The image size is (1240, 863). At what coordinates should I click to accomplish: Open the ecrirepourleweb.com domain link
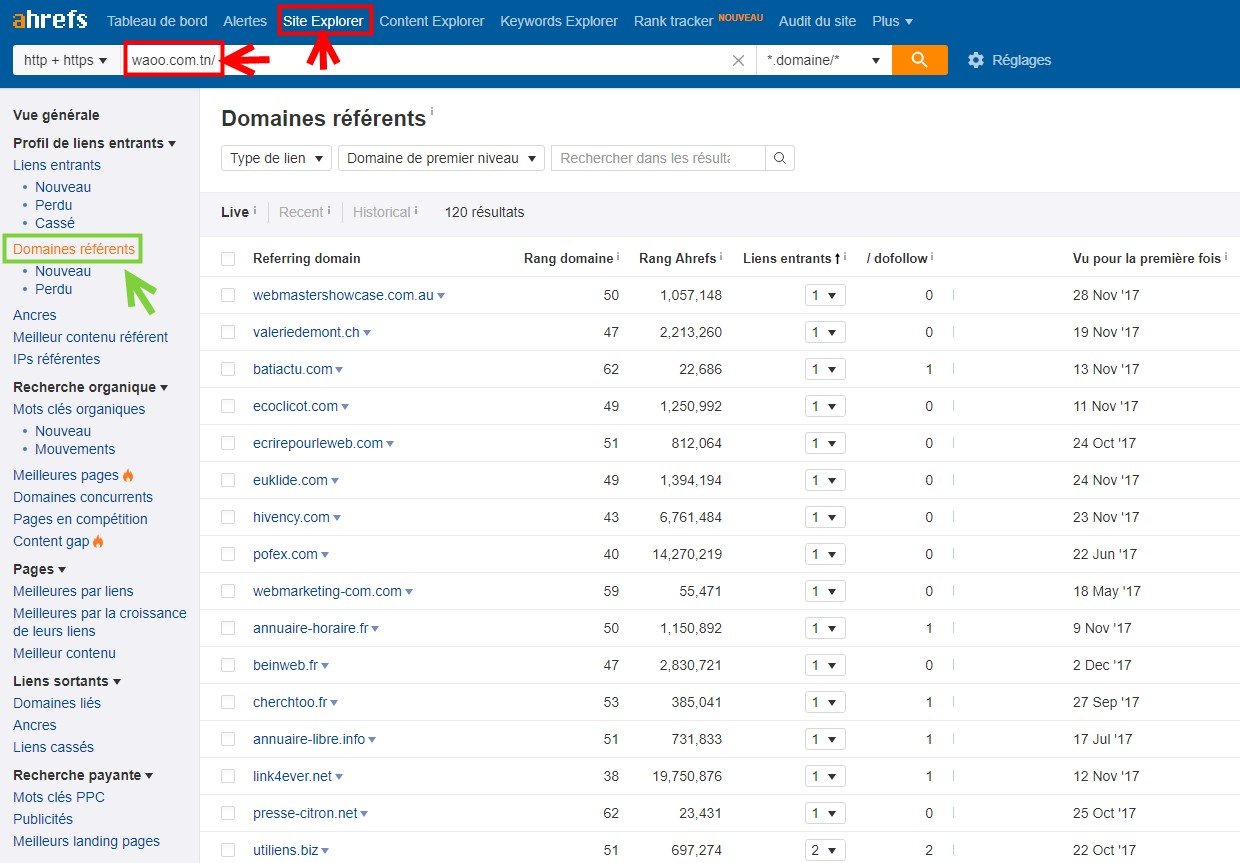[318, 443]
